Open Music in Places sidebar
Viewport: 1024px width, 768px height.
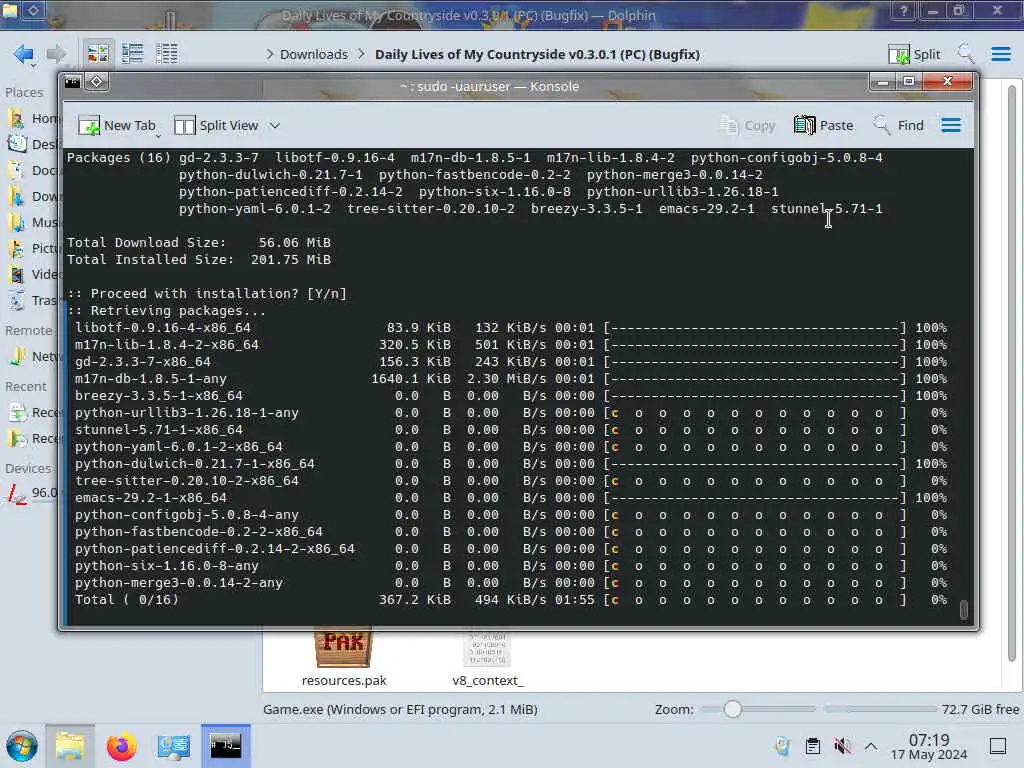pyautogui.click(x=33, y=223)
